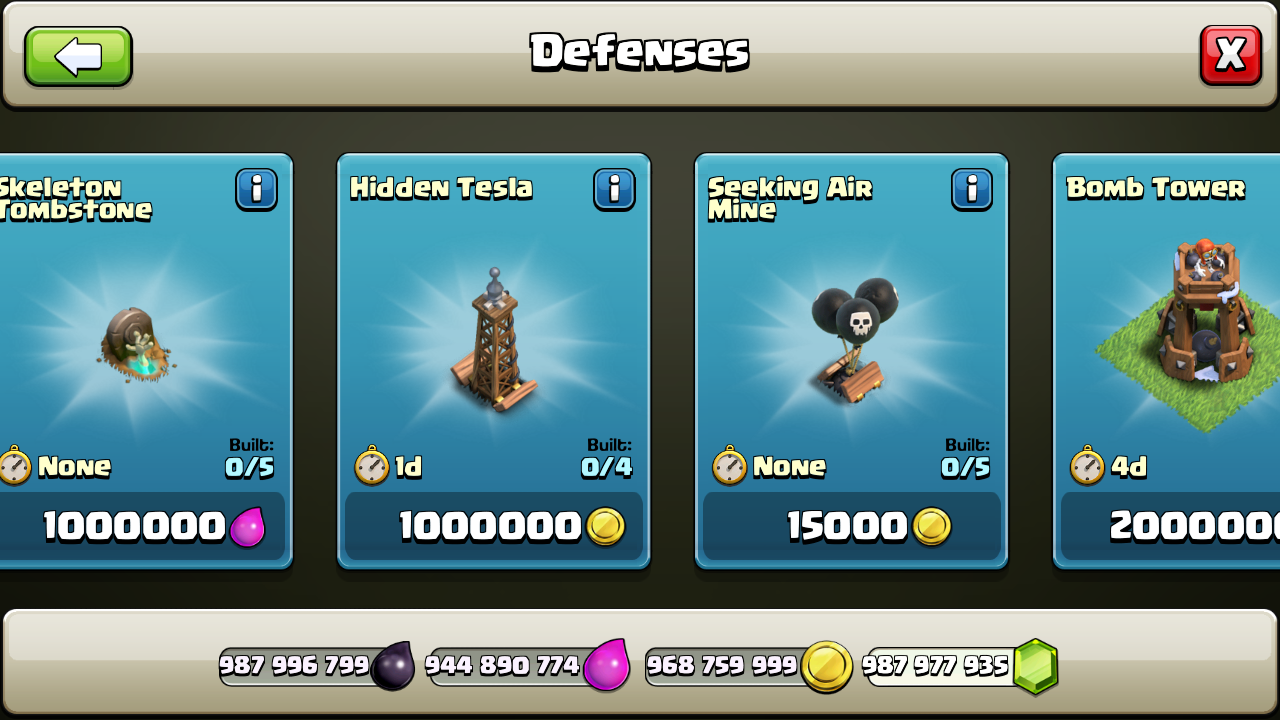The height and width of the screenshot is (720, 1280).
Task: Buy Hidden Tesla for 1000000 gold
Action: 494,526
